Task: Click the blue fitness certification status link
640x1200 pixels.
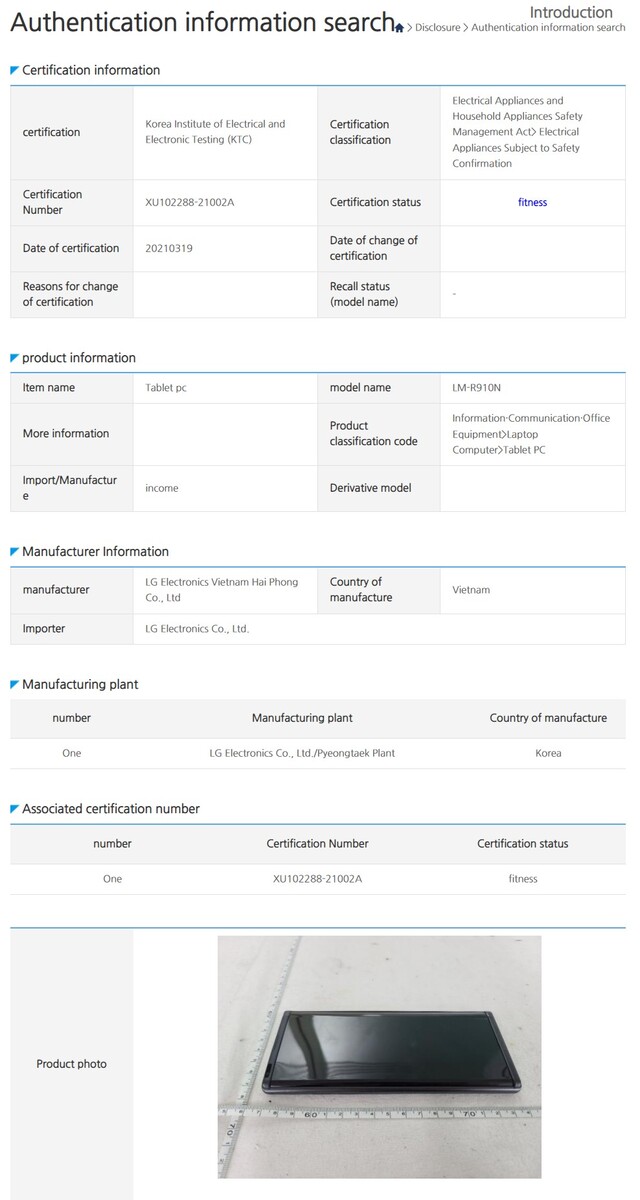Action: pos(532,202)
